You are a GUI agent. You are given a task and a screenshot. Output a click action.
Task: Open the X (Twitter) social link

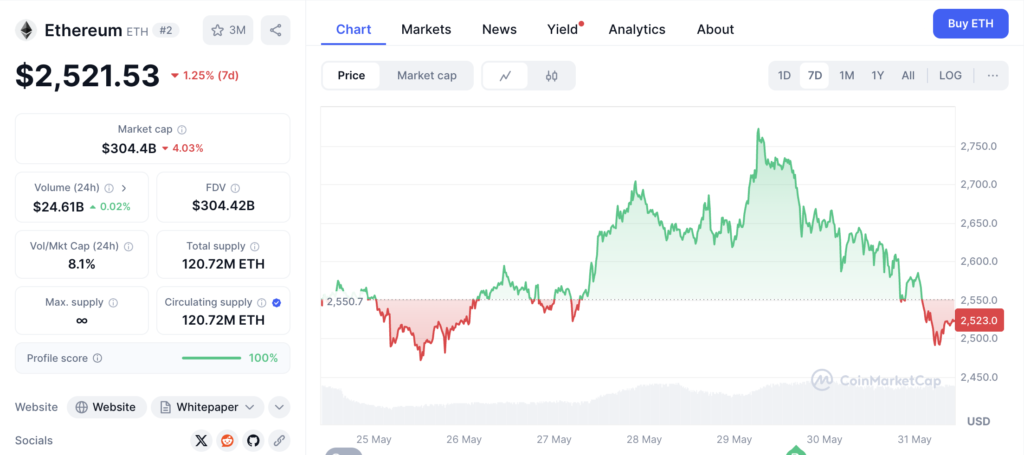202,440
